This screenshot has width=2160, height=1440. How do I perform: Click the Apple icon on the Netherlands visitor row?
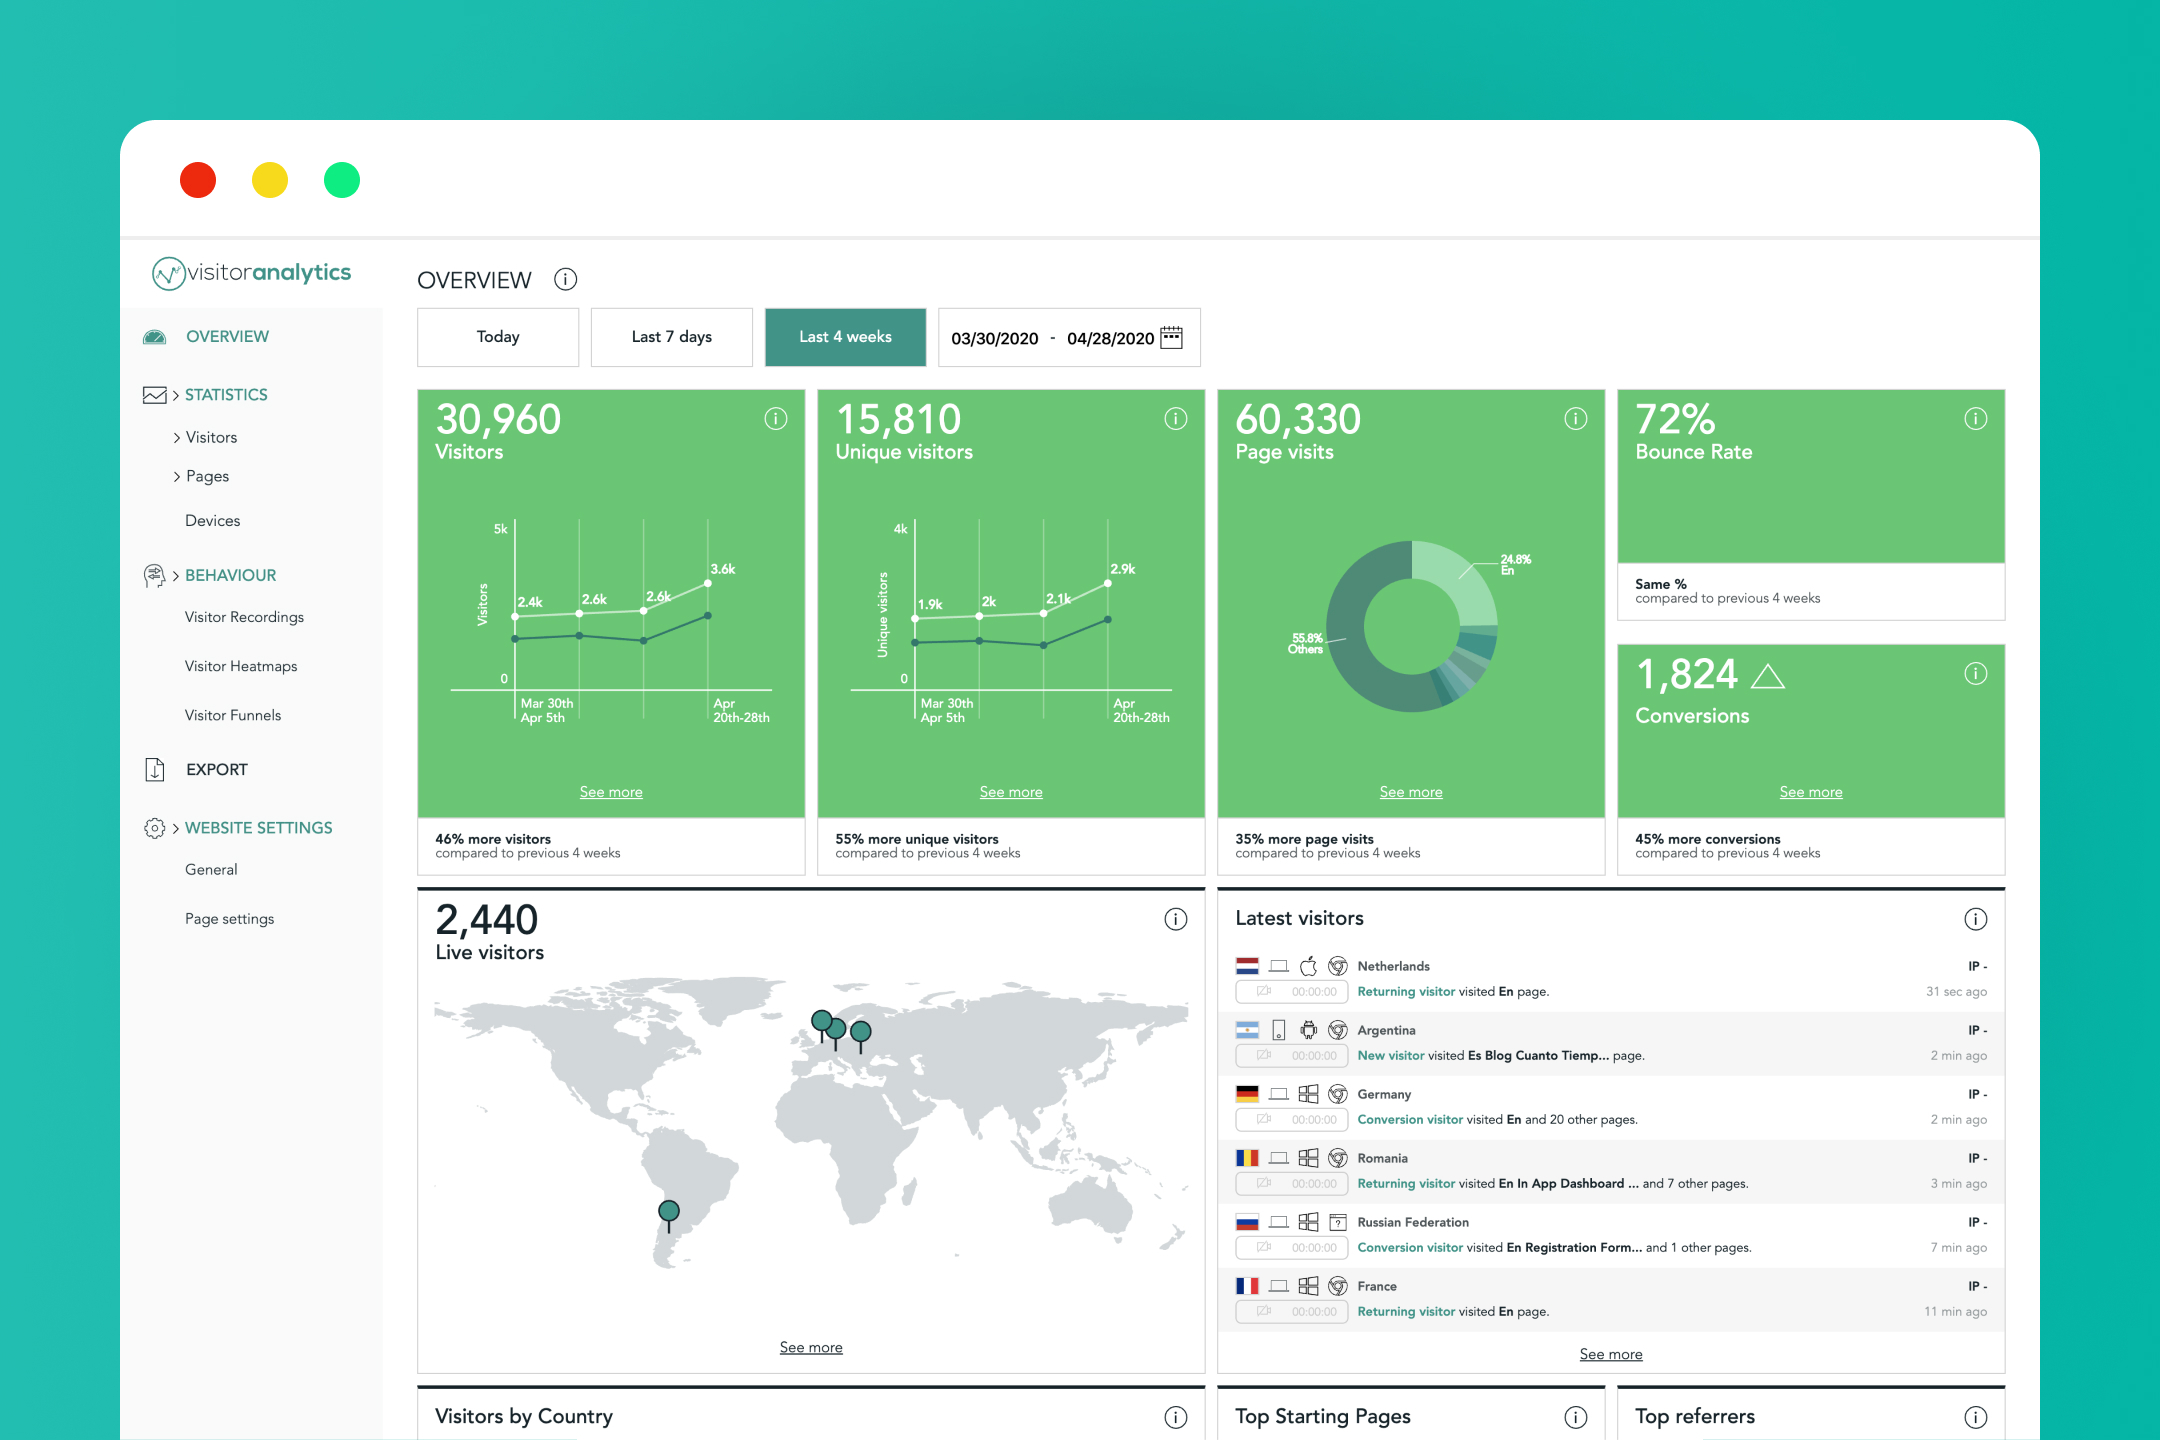[1308, 966]
